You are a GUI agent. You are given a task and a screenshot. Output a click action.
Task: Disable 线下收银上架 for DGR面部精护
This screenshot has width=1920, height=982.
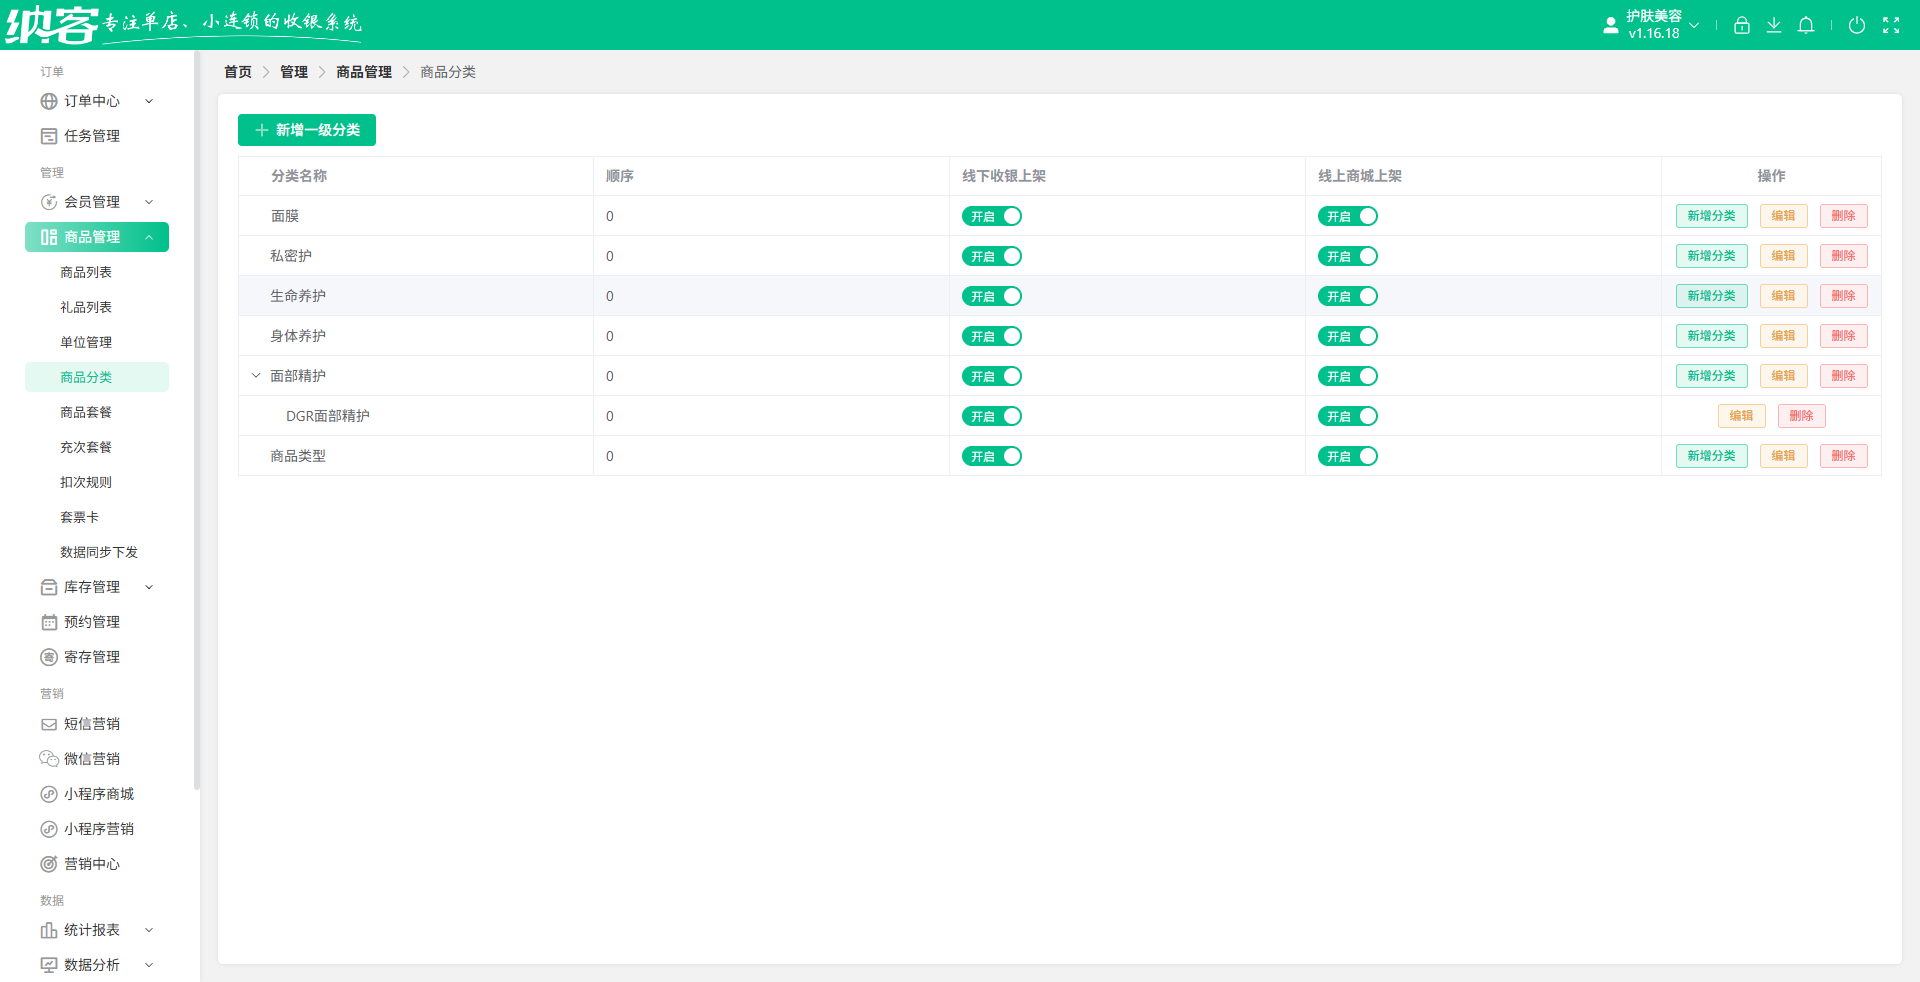click(x=991, y=416)
